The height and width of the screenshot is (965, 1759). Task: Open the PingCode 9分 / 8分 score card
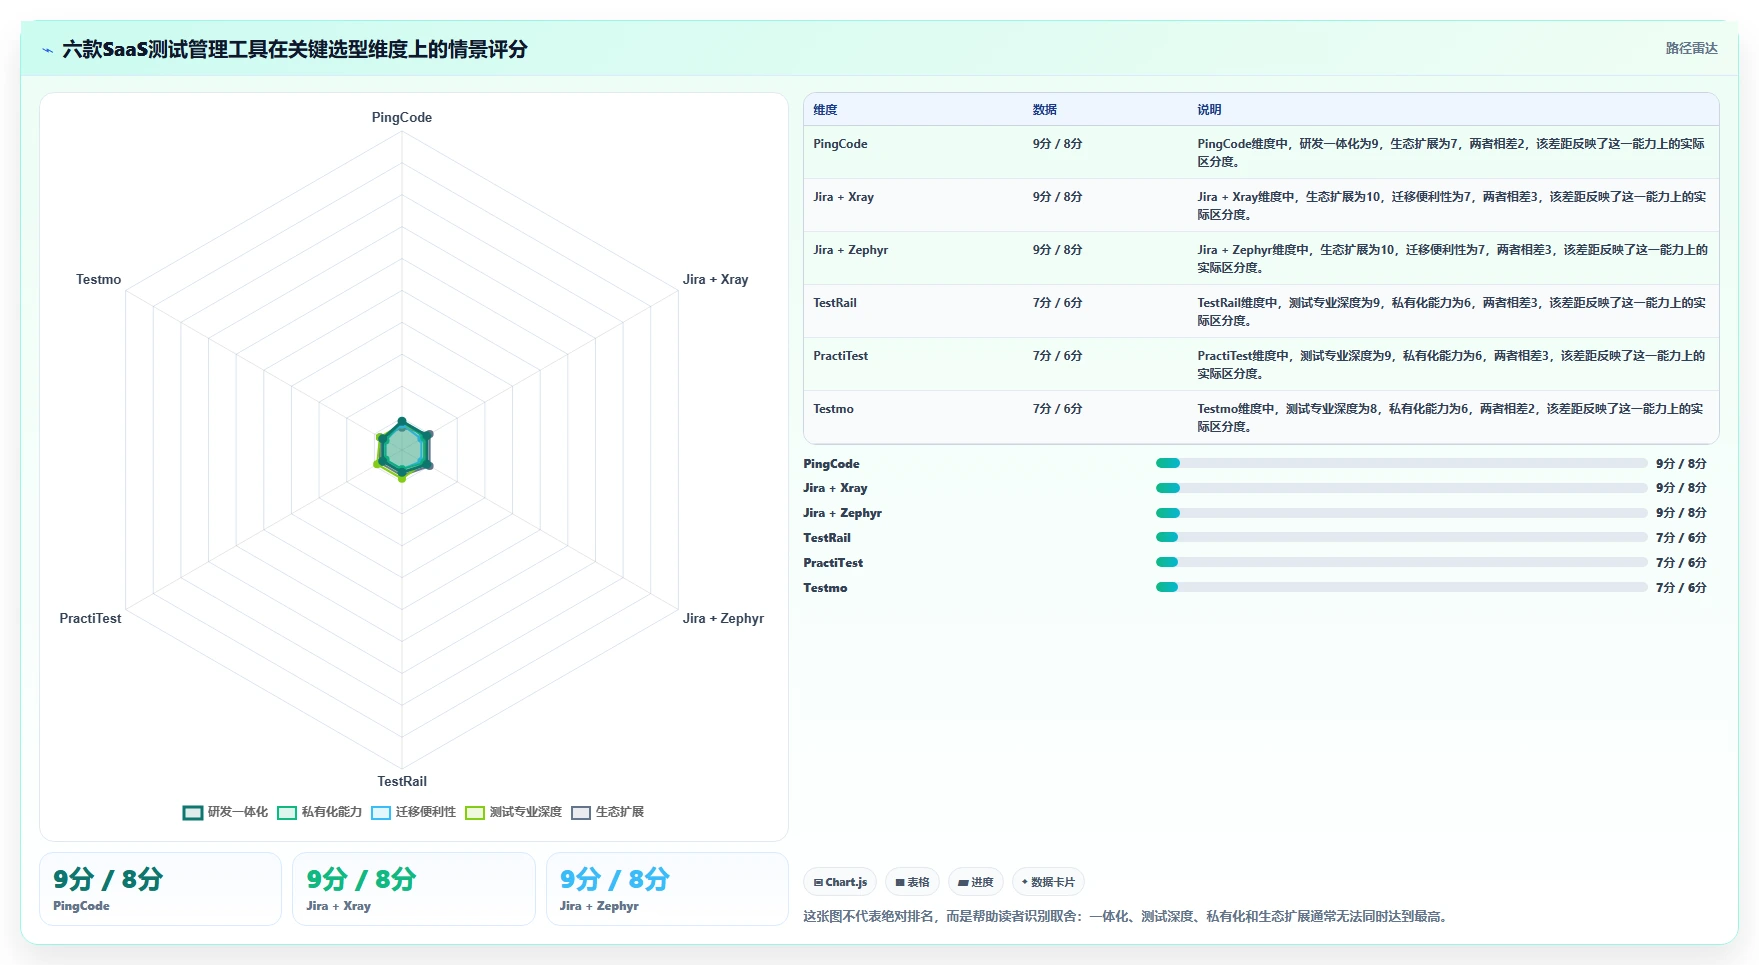click(x=160, y=889)
